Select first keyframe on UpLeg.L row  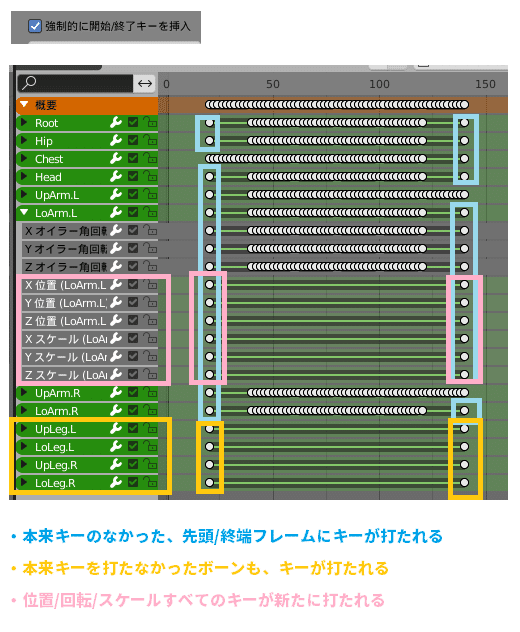[x=209, y=428]
